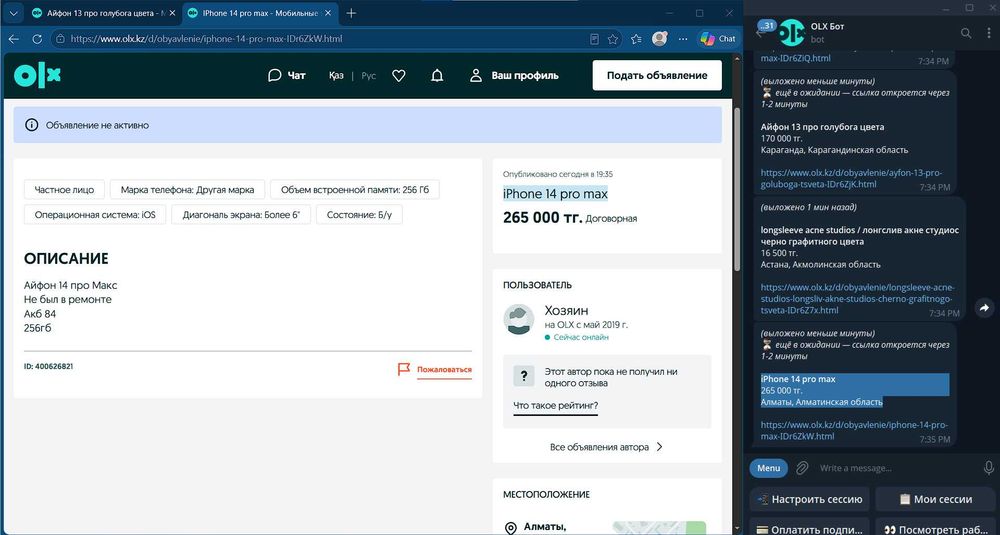Add page to favorites star icon

613,39
